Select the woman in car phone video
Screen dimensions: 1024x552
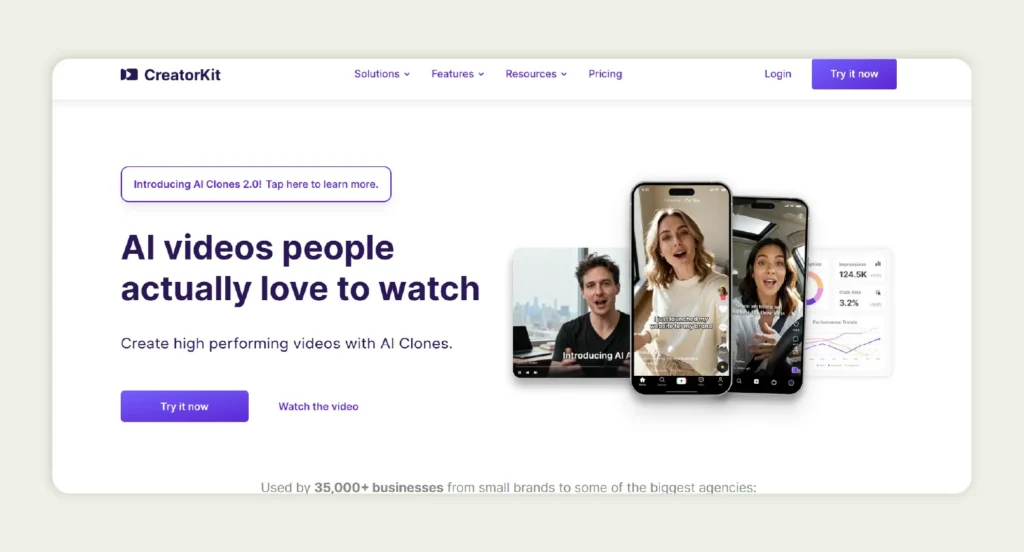point(769,295)
